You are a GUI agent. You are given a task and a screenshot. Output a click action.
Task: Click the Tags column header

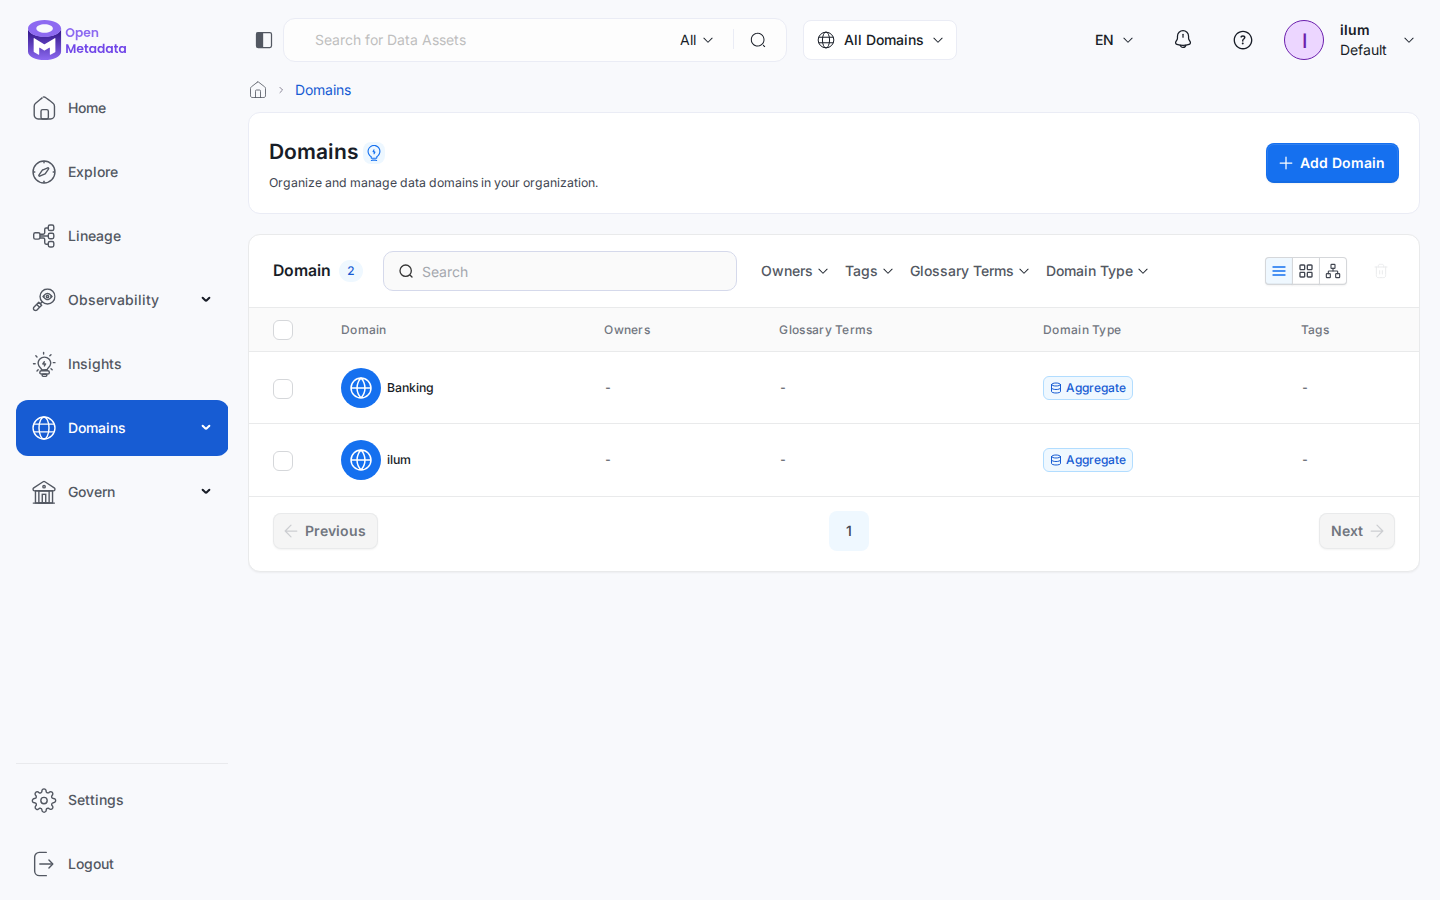pyautogui.click(x=1315, y=330)
